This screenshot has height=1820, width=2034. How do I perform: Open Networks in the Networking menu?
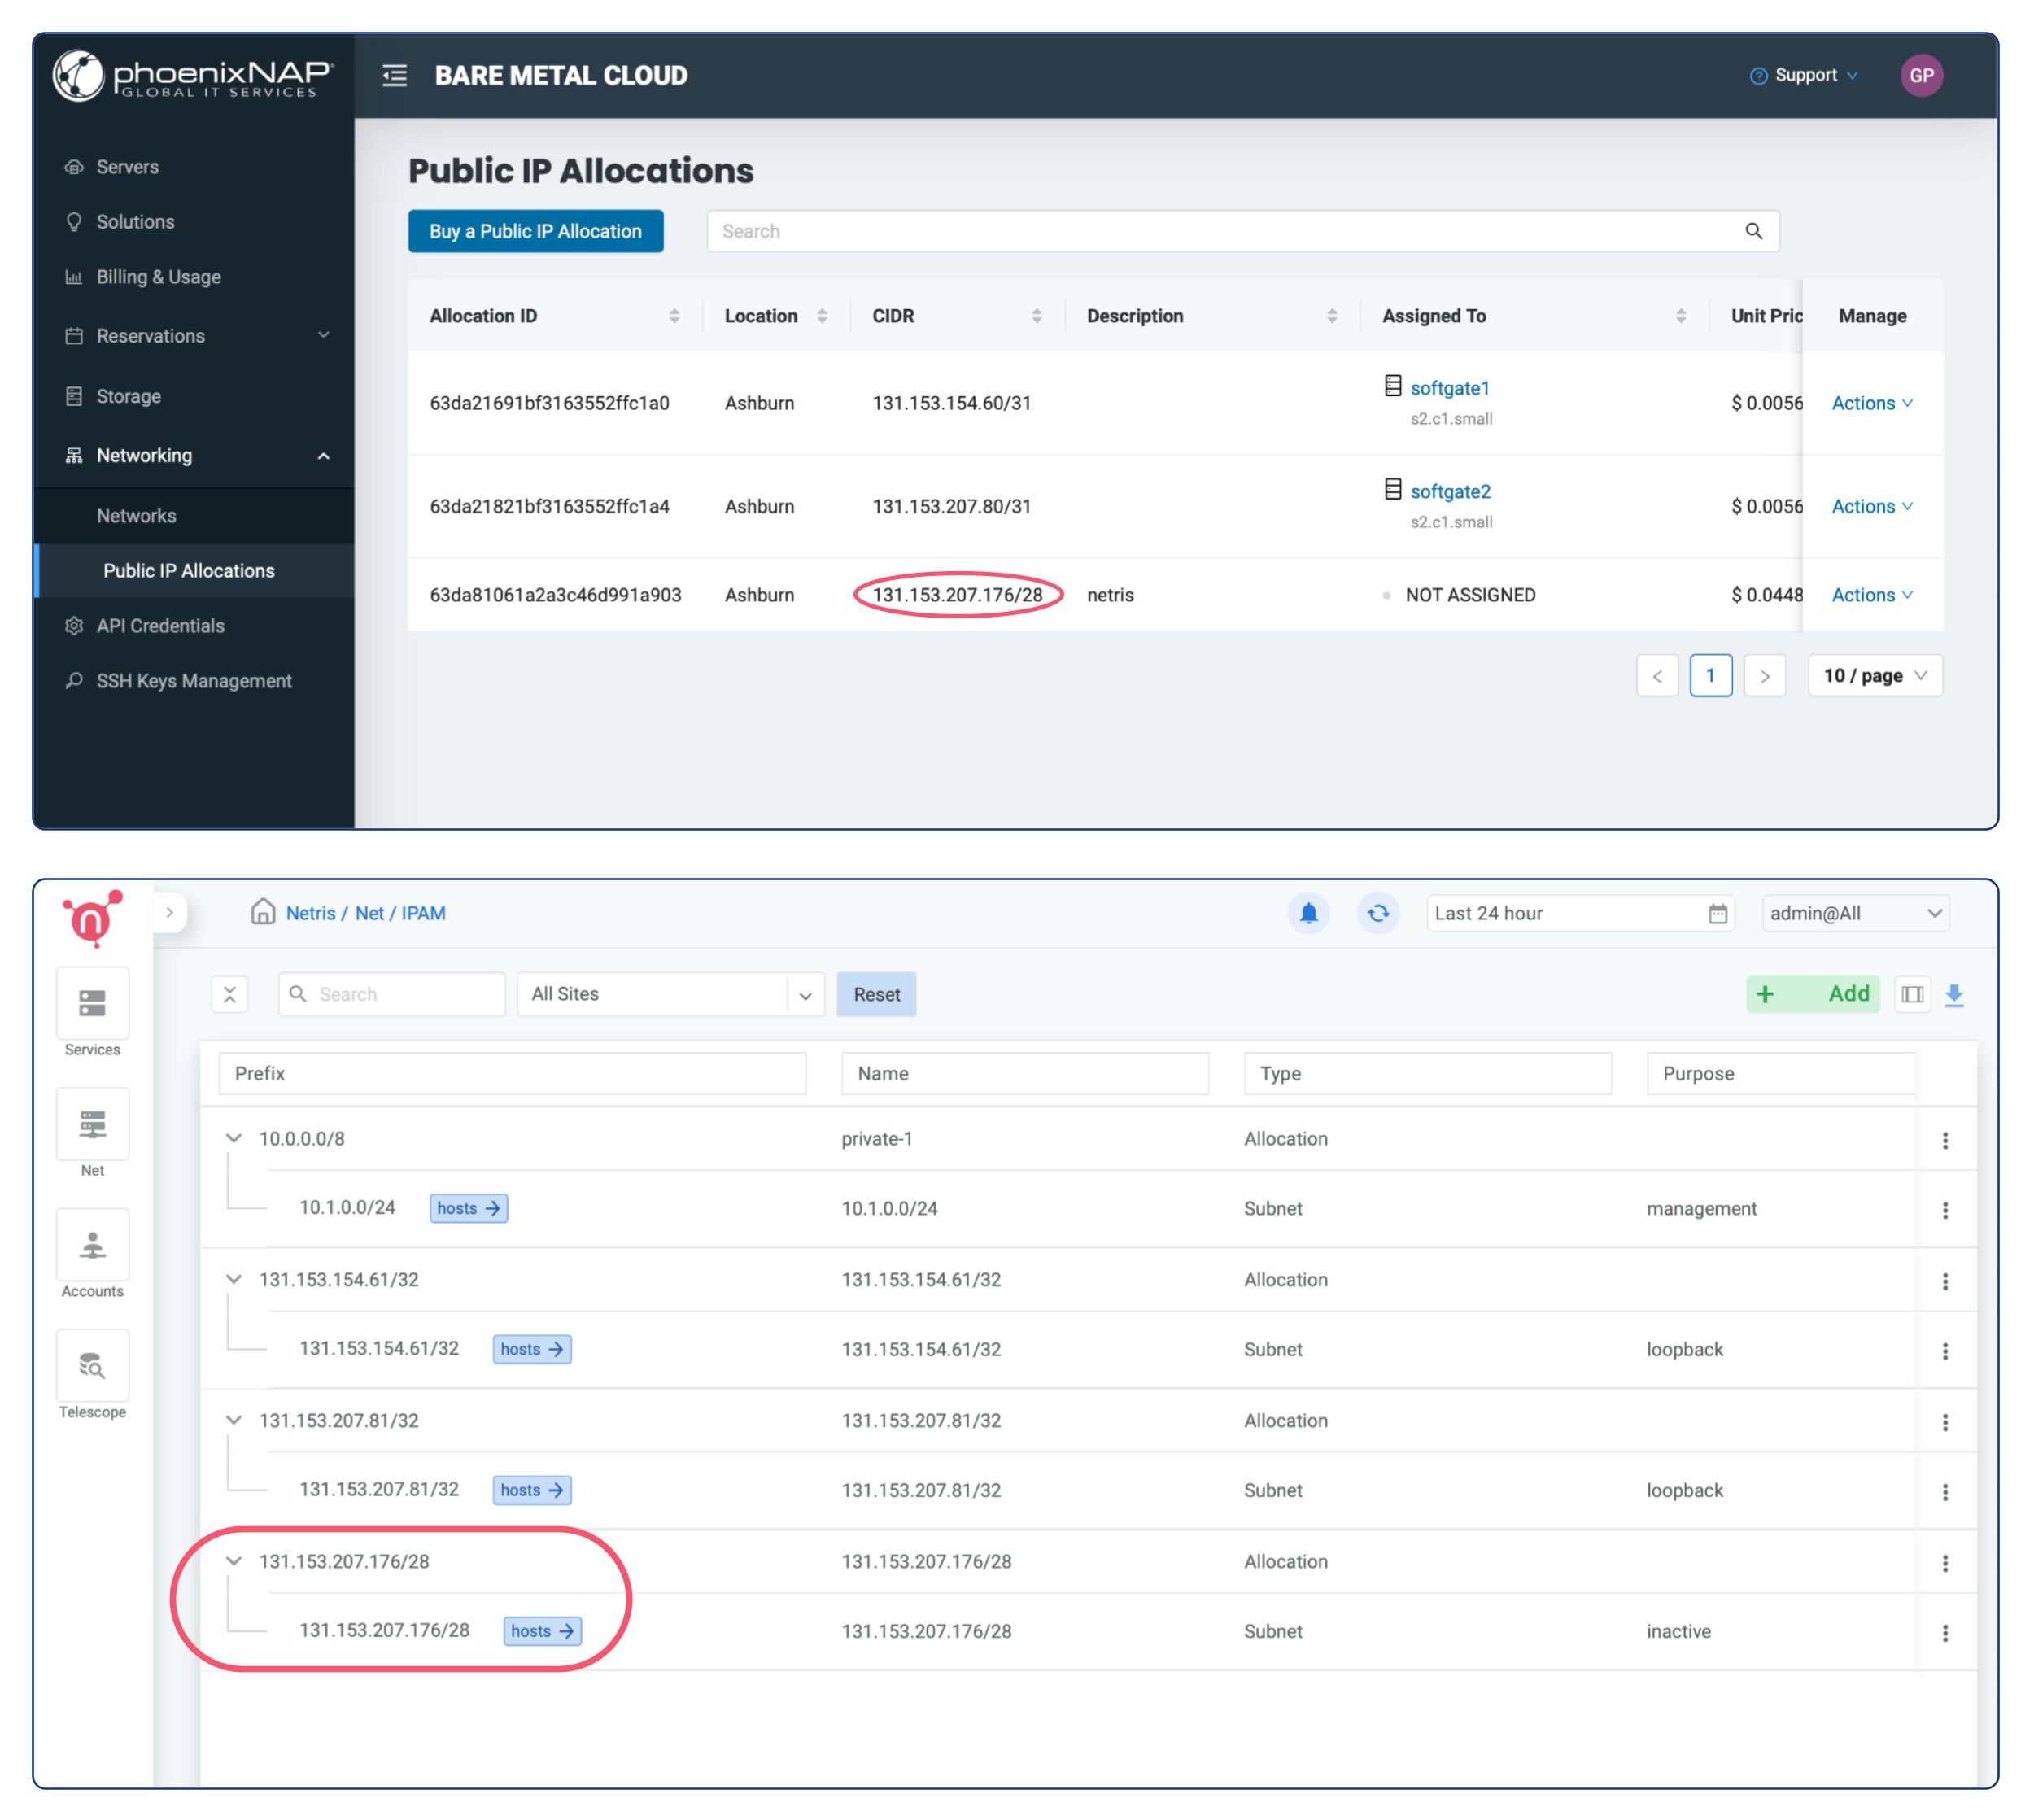click(x=136, y=516)
